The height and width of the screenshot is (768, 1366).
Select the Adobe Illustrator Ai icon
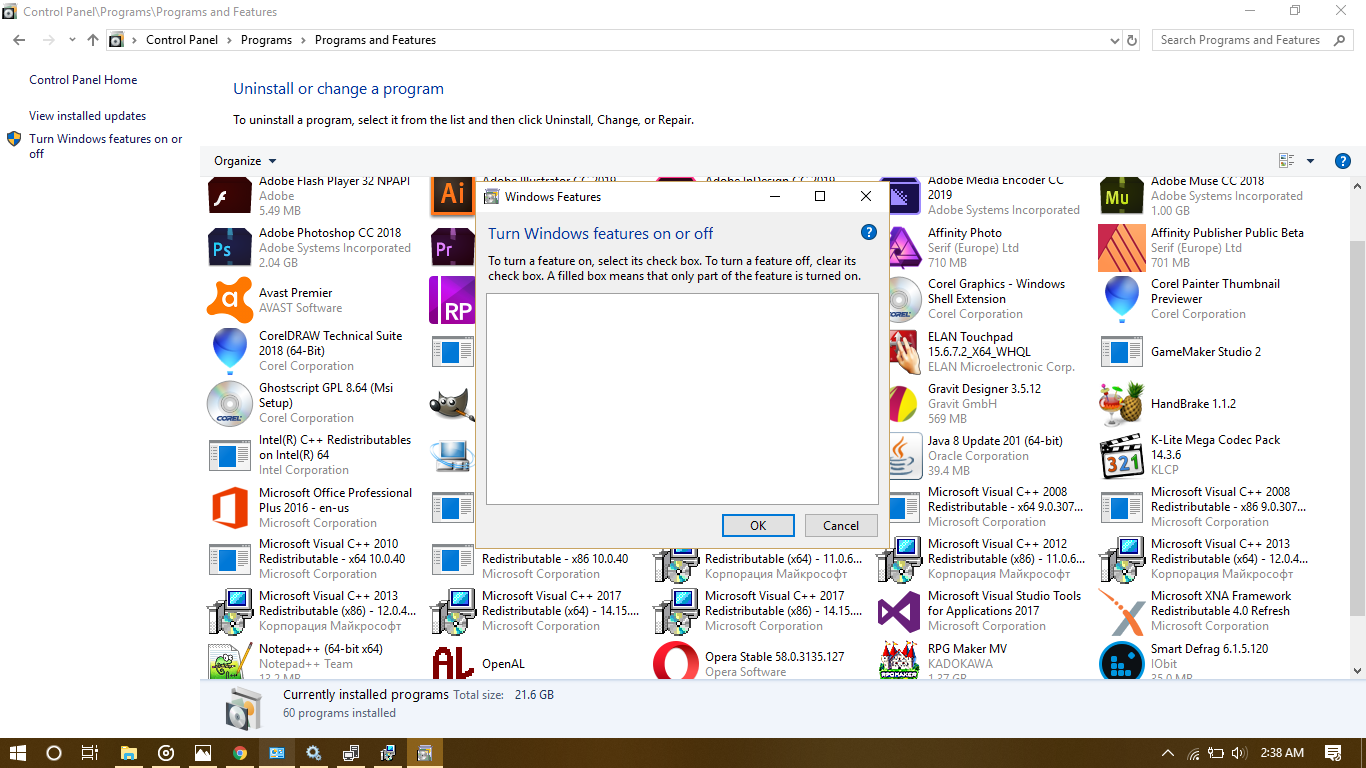point(452,196)
